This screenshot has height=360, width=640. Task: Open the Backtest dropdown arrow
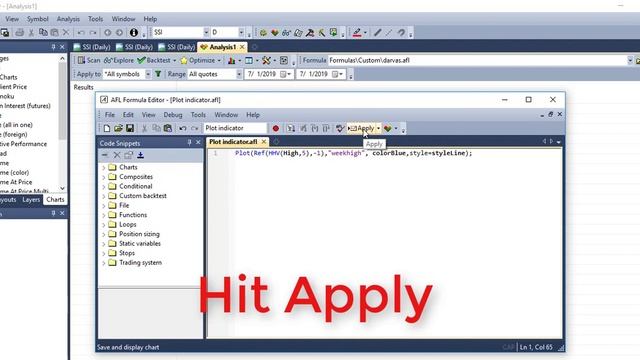pyautogui.click(x=175, y=60)
